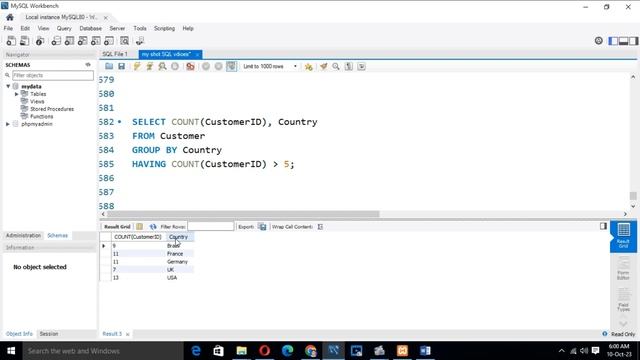Collapse the mydata schema
Image resolution: width=640 pixels, height=360 pixels.
coord(8,86)
